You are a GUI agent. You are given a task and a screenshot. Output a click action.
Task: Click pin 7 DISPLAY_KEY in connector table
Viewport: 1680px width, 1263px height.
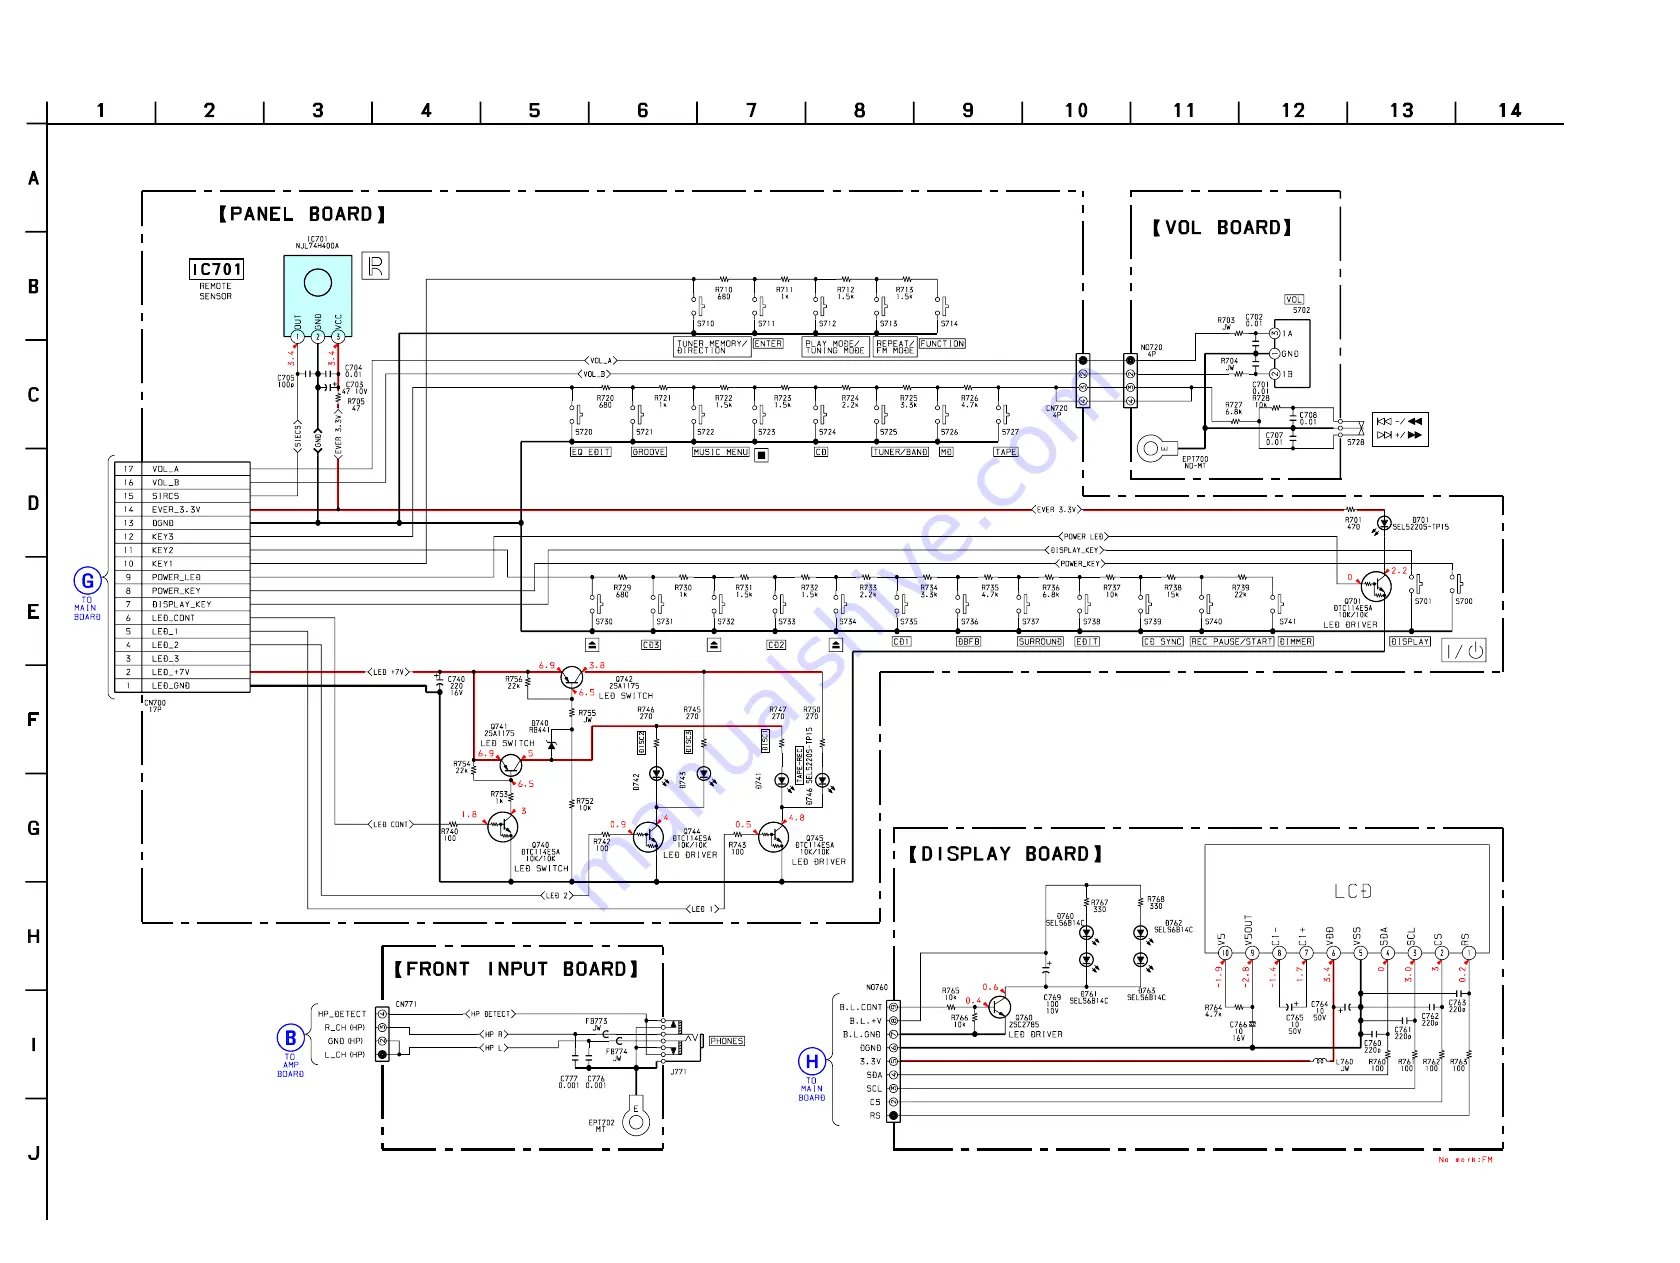(x=182, y=604)
